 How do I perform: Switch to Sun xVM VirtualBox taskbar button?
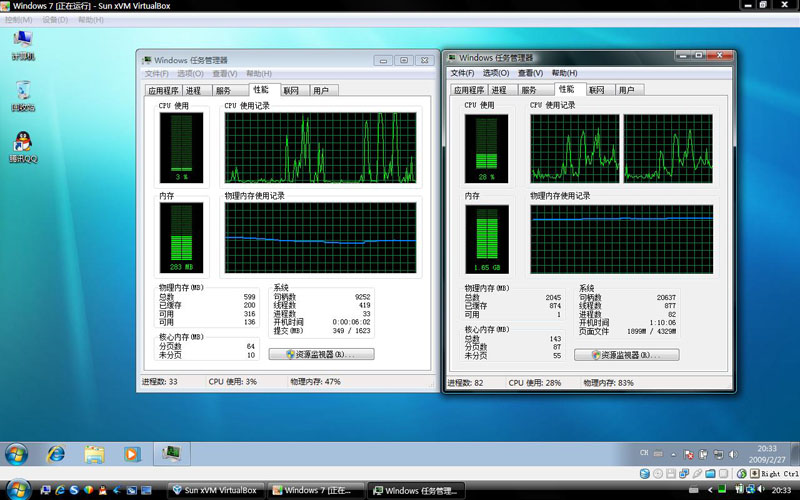(216, 490)
